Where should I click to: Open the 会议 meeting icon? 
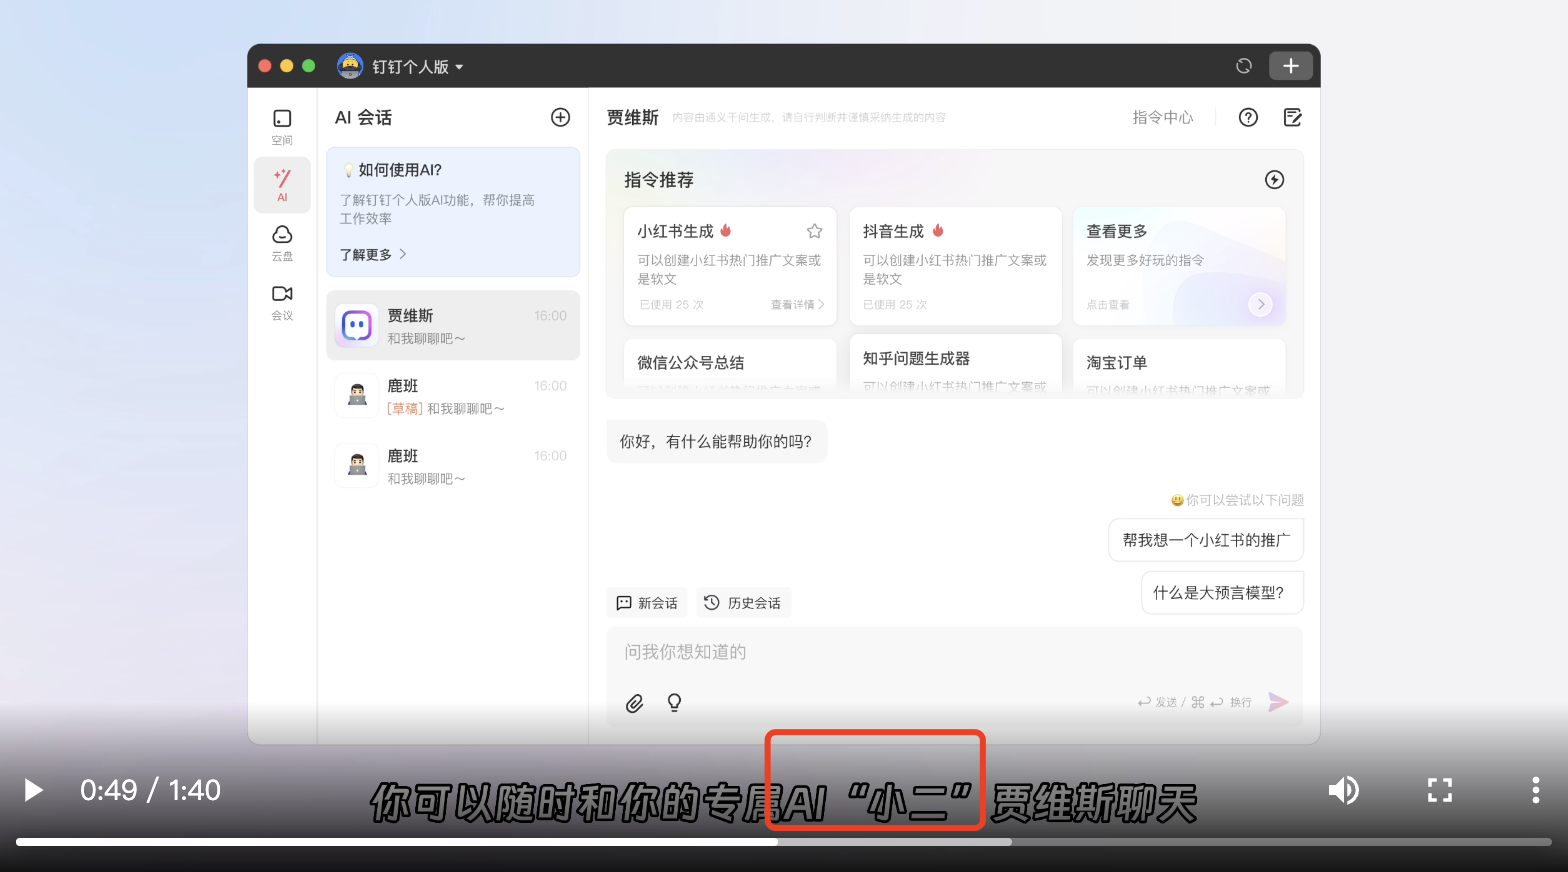[x=282, y=301]
